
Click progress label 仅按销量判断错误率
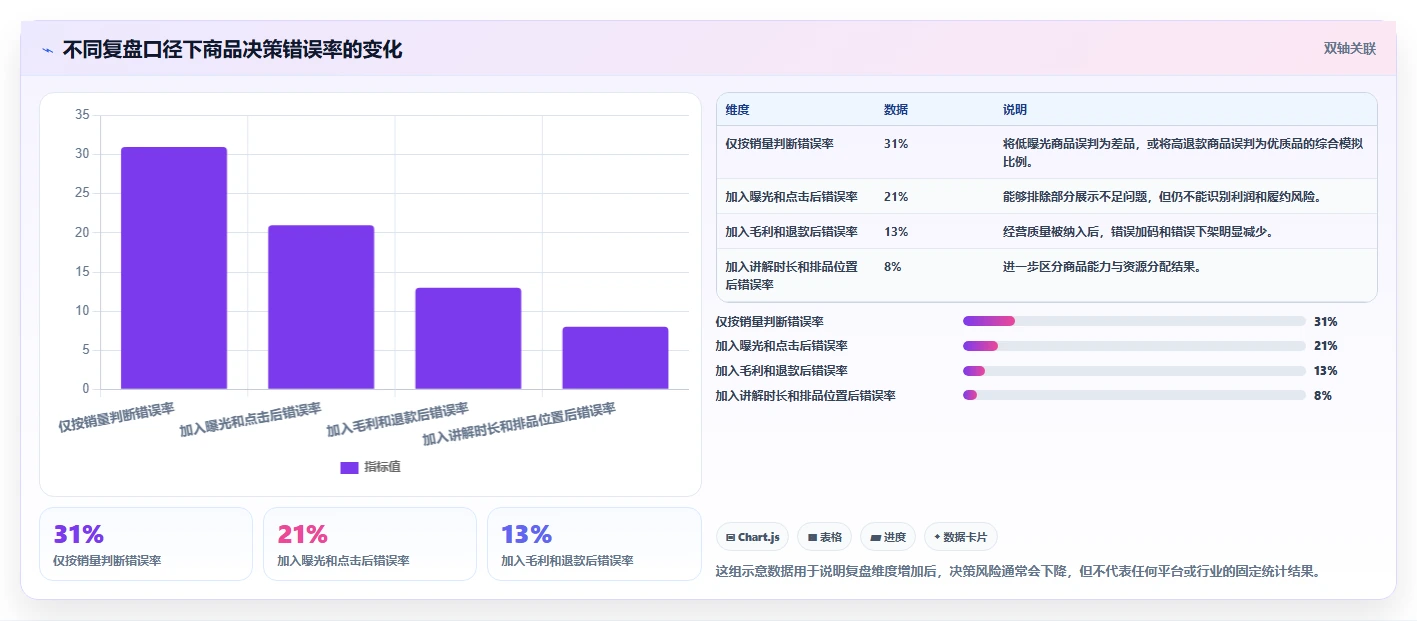coord(769,322)
